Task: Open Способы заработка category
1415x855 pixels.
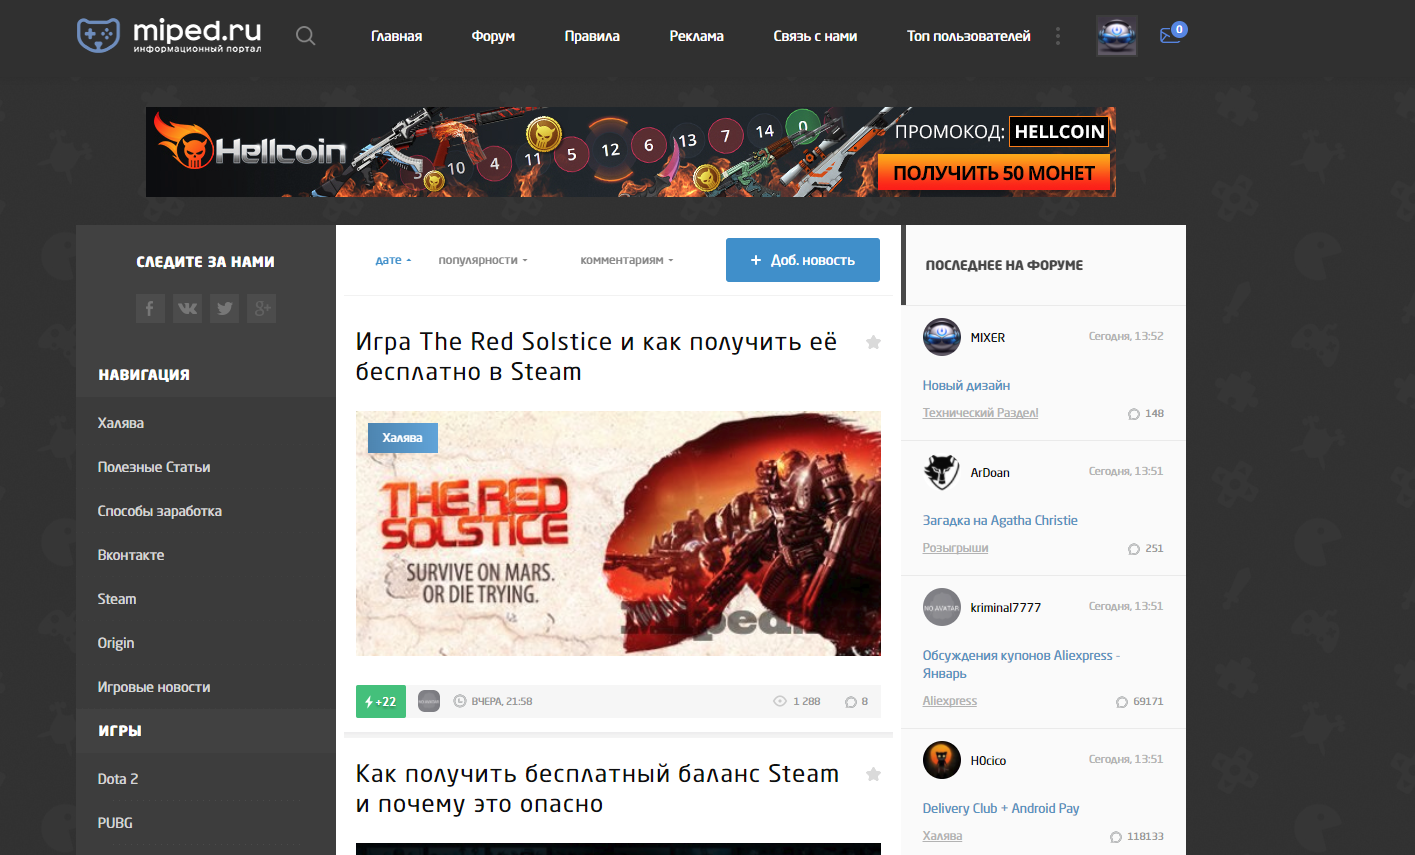Action: coord(160,511)
